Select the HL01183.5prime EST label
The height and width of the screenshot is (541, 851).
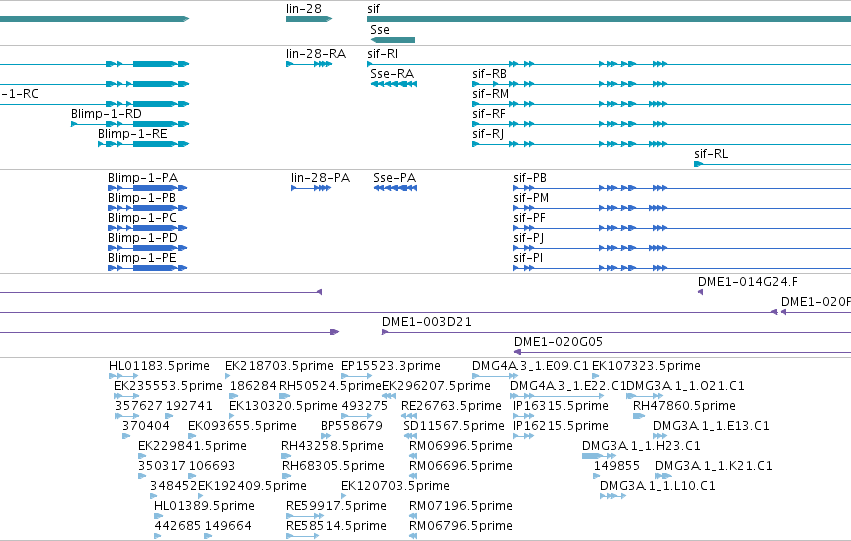coord(160,366)
